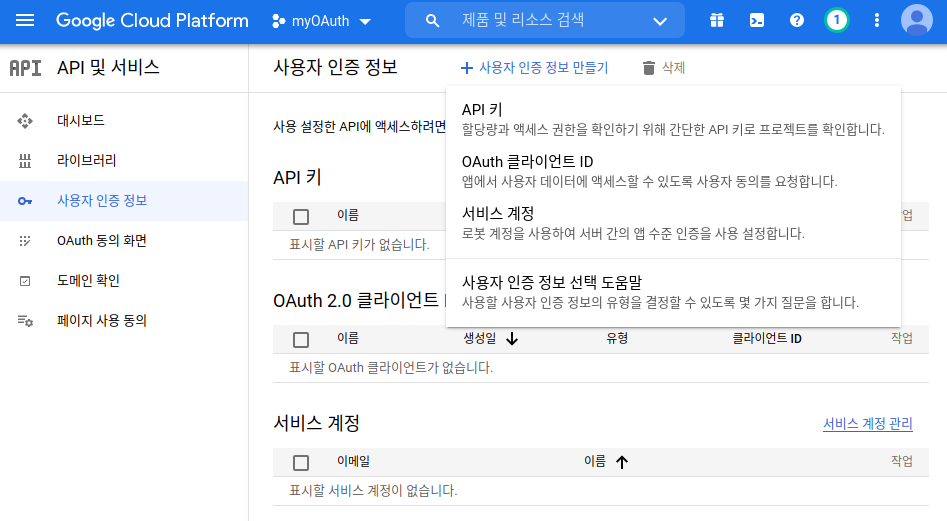This screenshot has height=521, width=947.
Task: Open 도메인 확인 in the sidebar
Action: 88,281
